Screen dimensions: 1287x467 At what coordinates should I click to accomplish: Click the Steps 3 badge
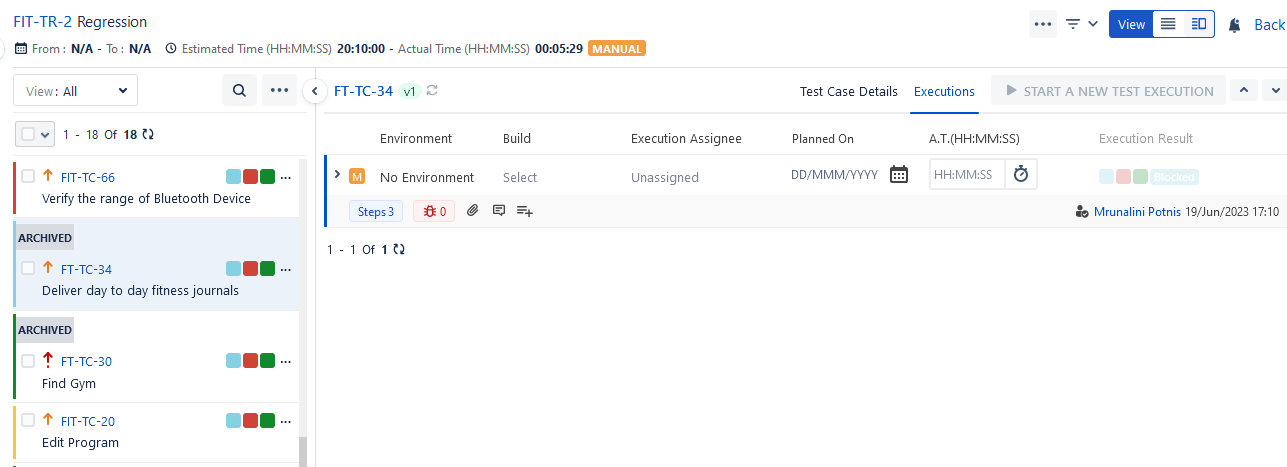tap(376, 211)
